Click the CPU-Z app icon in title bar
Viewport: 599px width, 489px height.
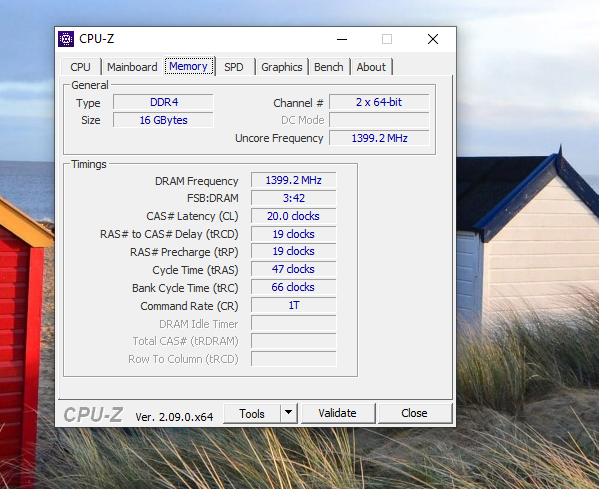click(x=66, y=39)
